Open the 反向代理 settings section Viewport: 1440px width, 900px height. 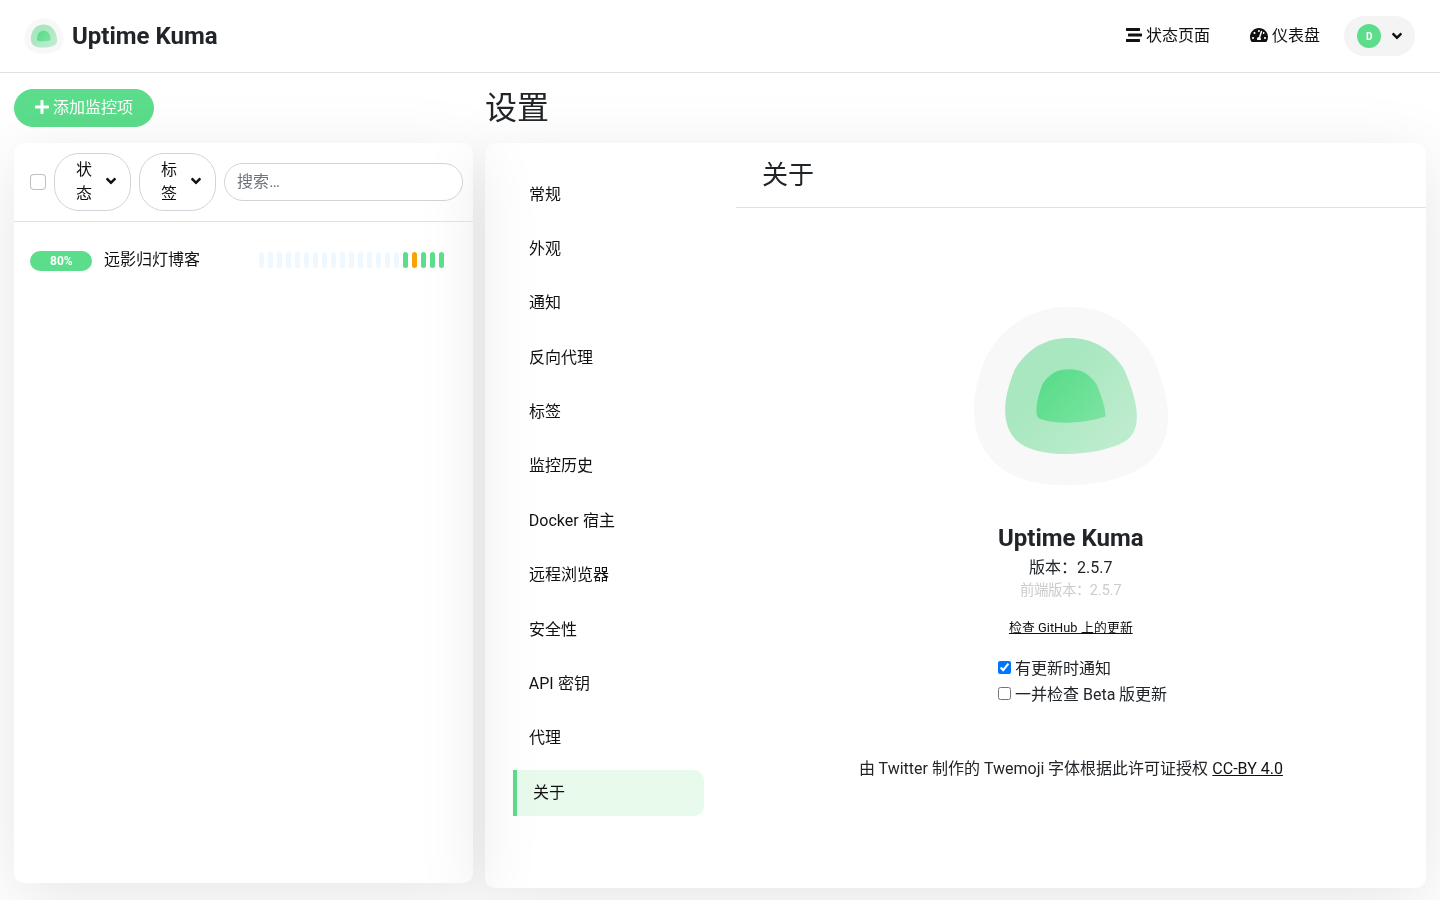tap(608, 357)
